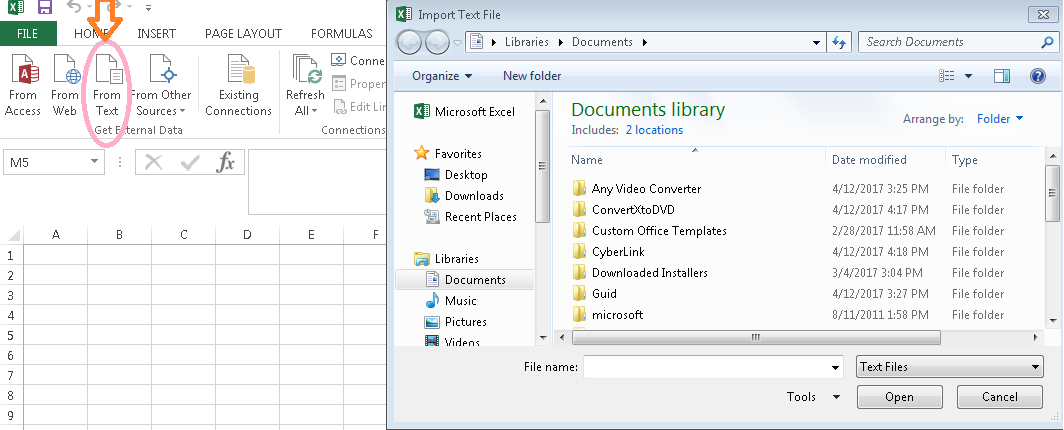
Task: Click Enter checkmark icon in formula bar
Action: pyautogui.click(x=190, y=163)
